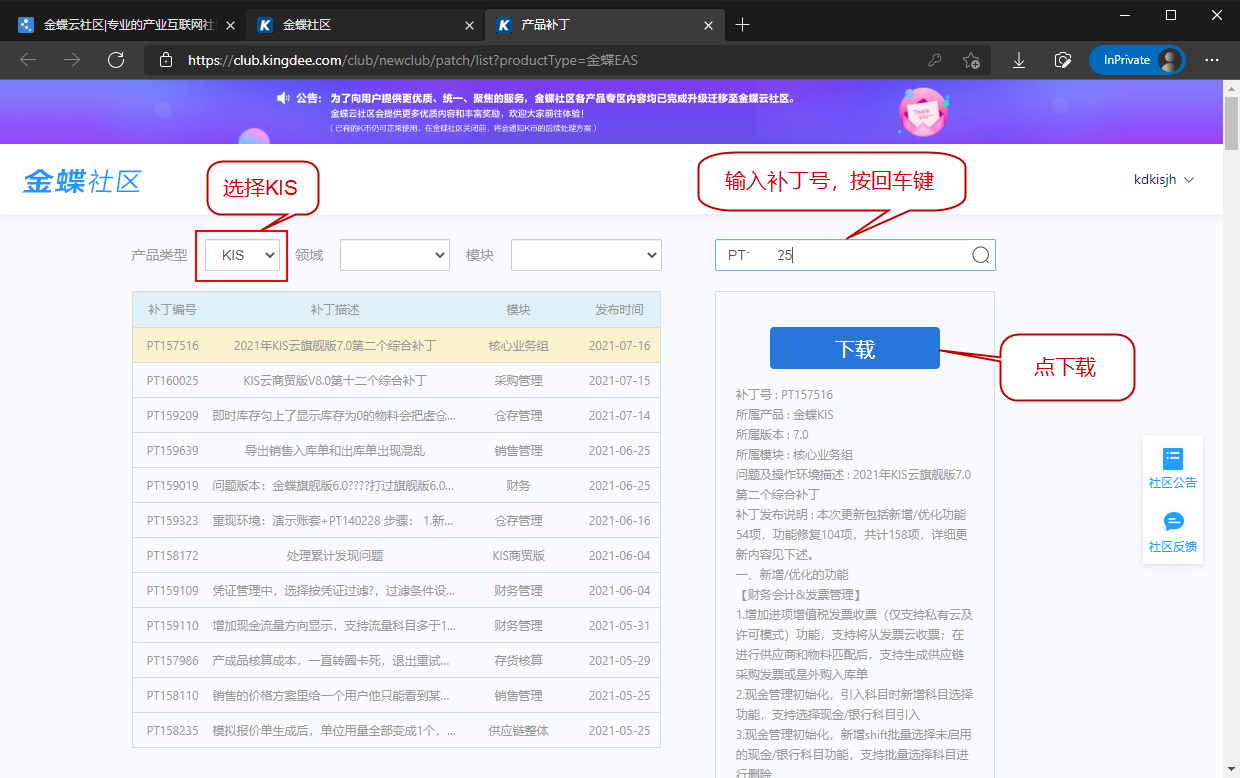
Task: Open a new browser tab
Action: pyautogui.click(x=742, y=25)
